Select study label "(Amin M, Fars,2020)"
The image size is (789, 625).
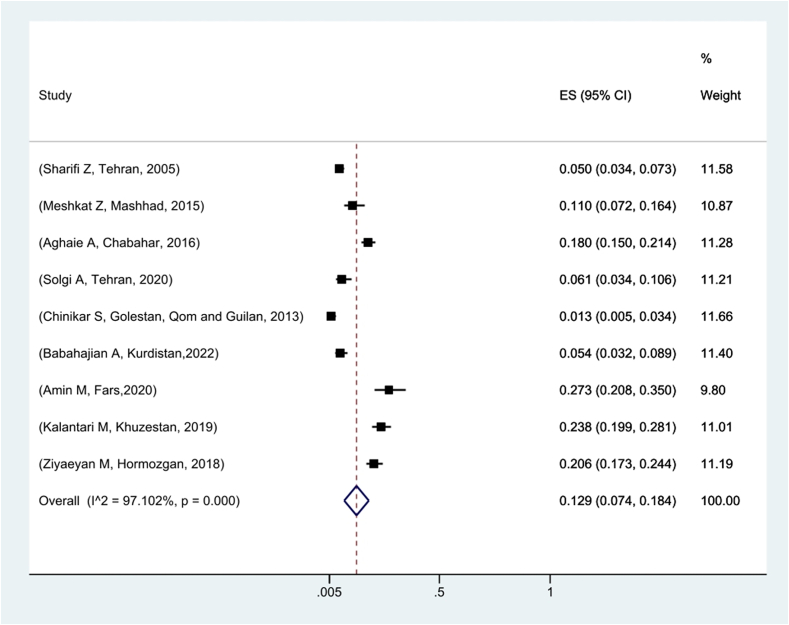pyautogui.click(x=98, y=390)
